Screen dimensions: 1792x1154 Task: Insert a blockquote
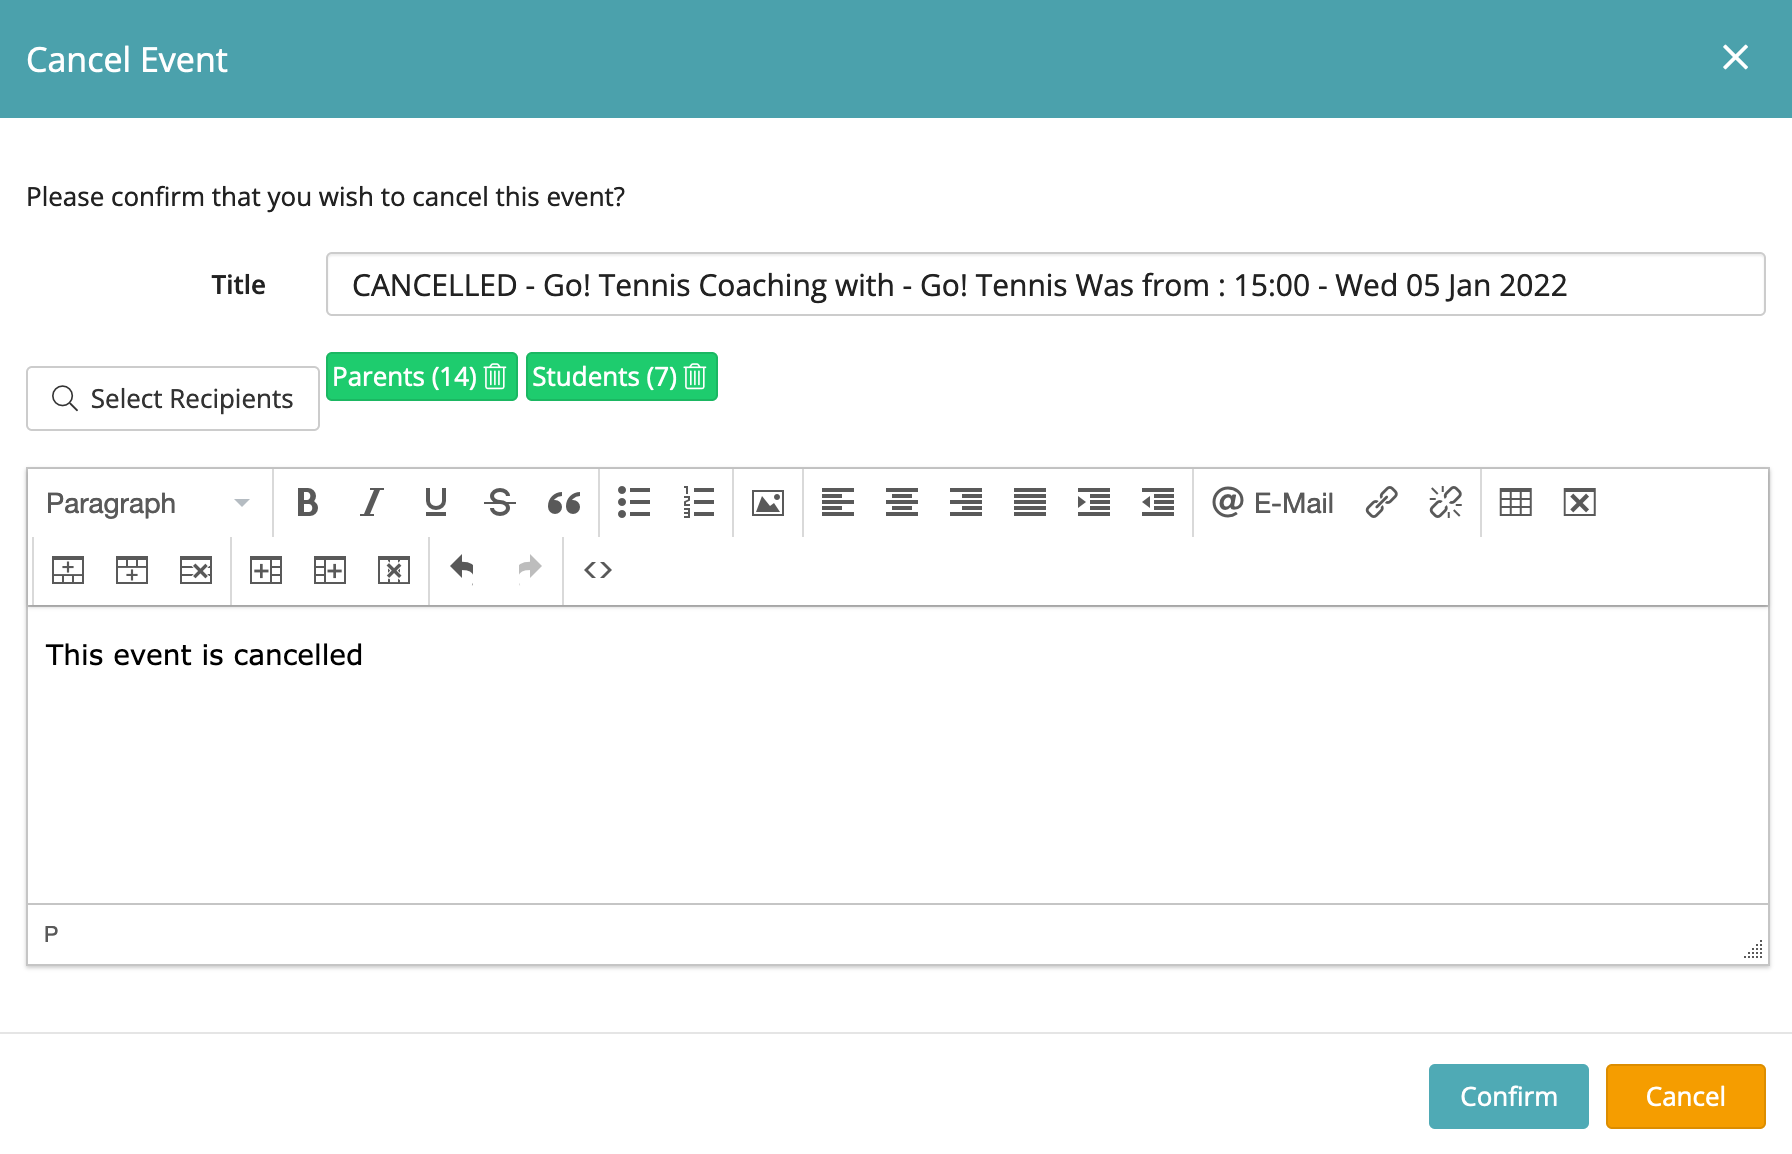[x=564, y=502]
